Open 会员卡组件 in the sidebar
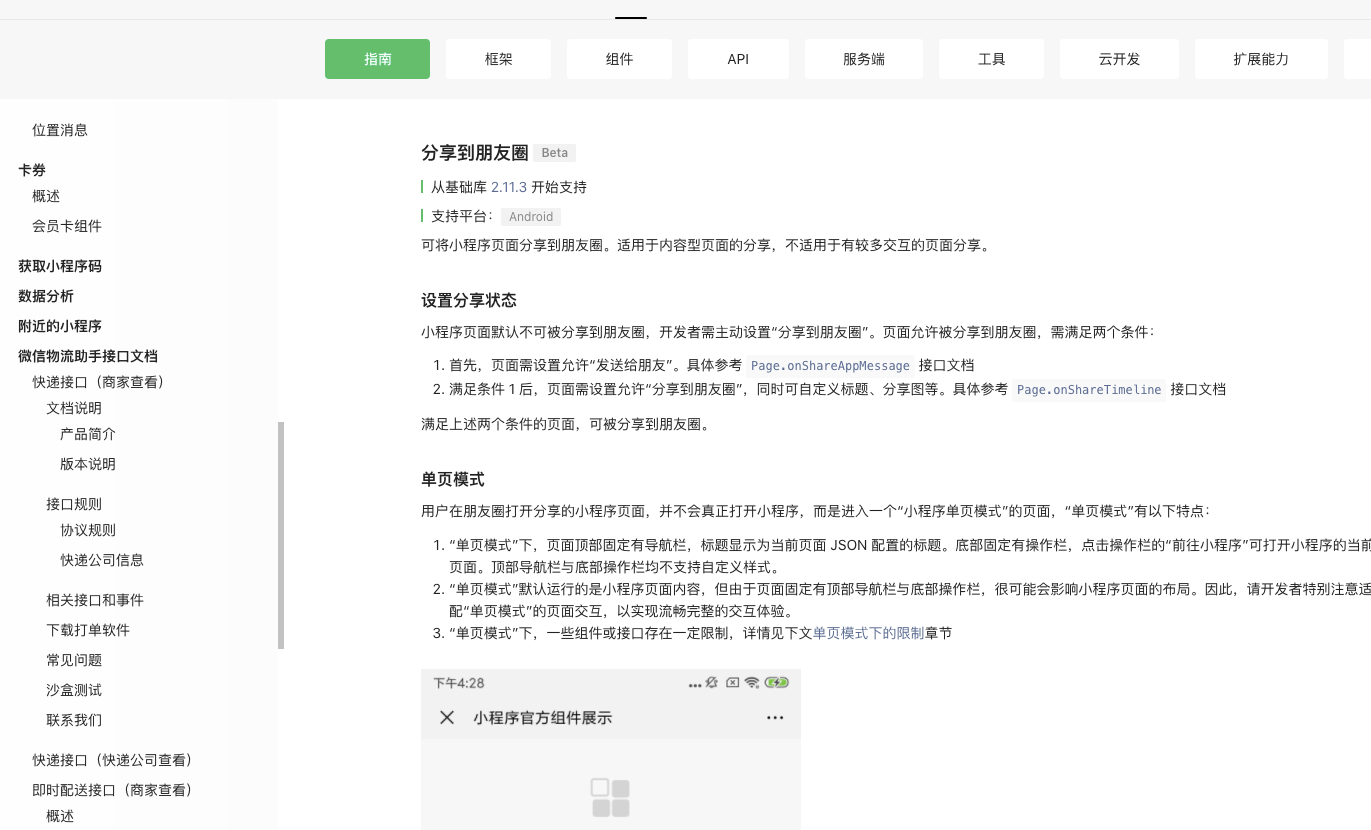 tap(67, 226)
